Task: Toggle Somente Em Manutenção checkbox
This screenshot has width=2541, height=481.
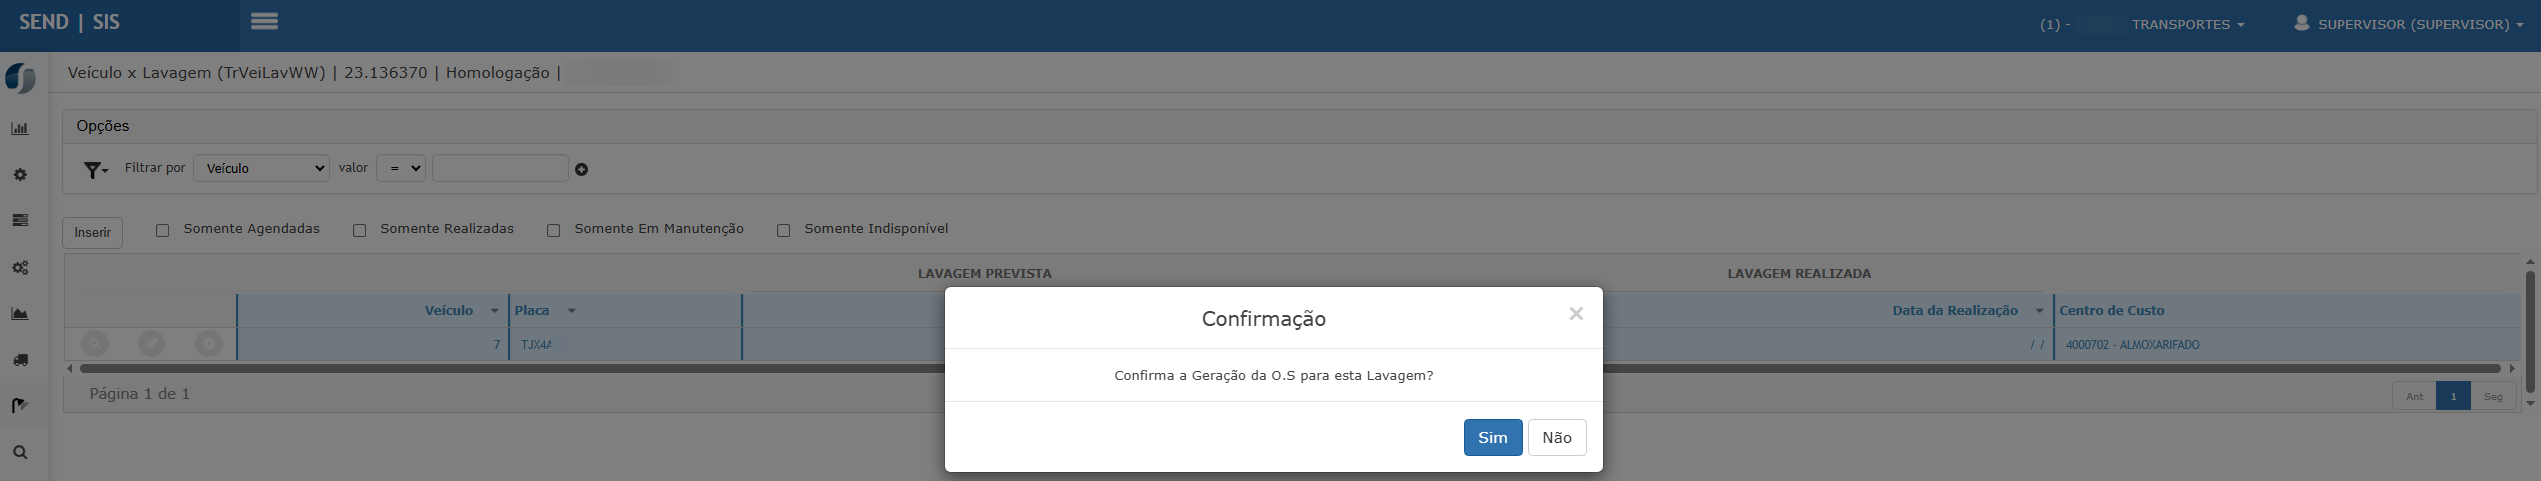Action: tap(553, 231)
